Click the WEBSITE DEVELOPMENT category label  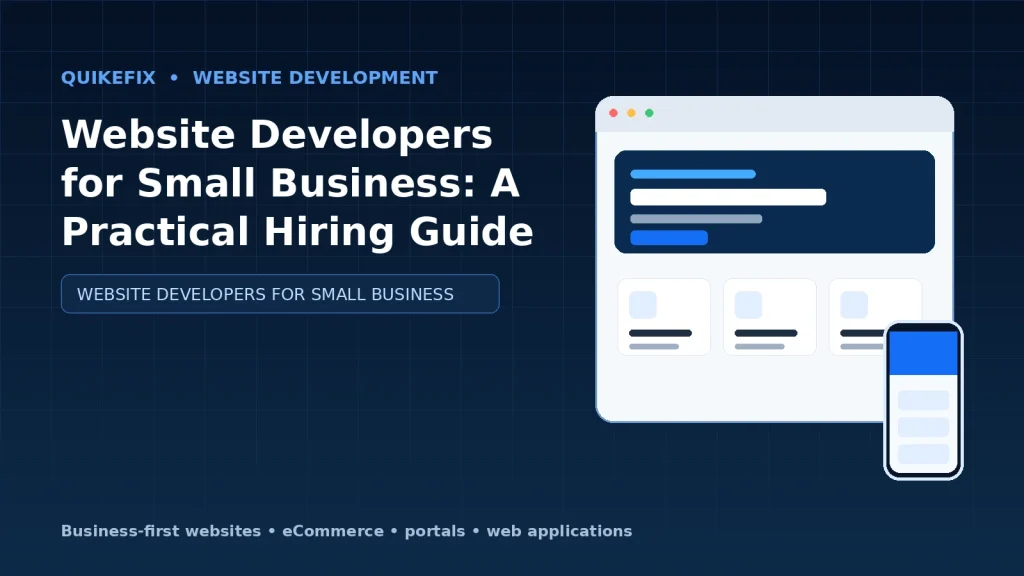coord(315,78)
